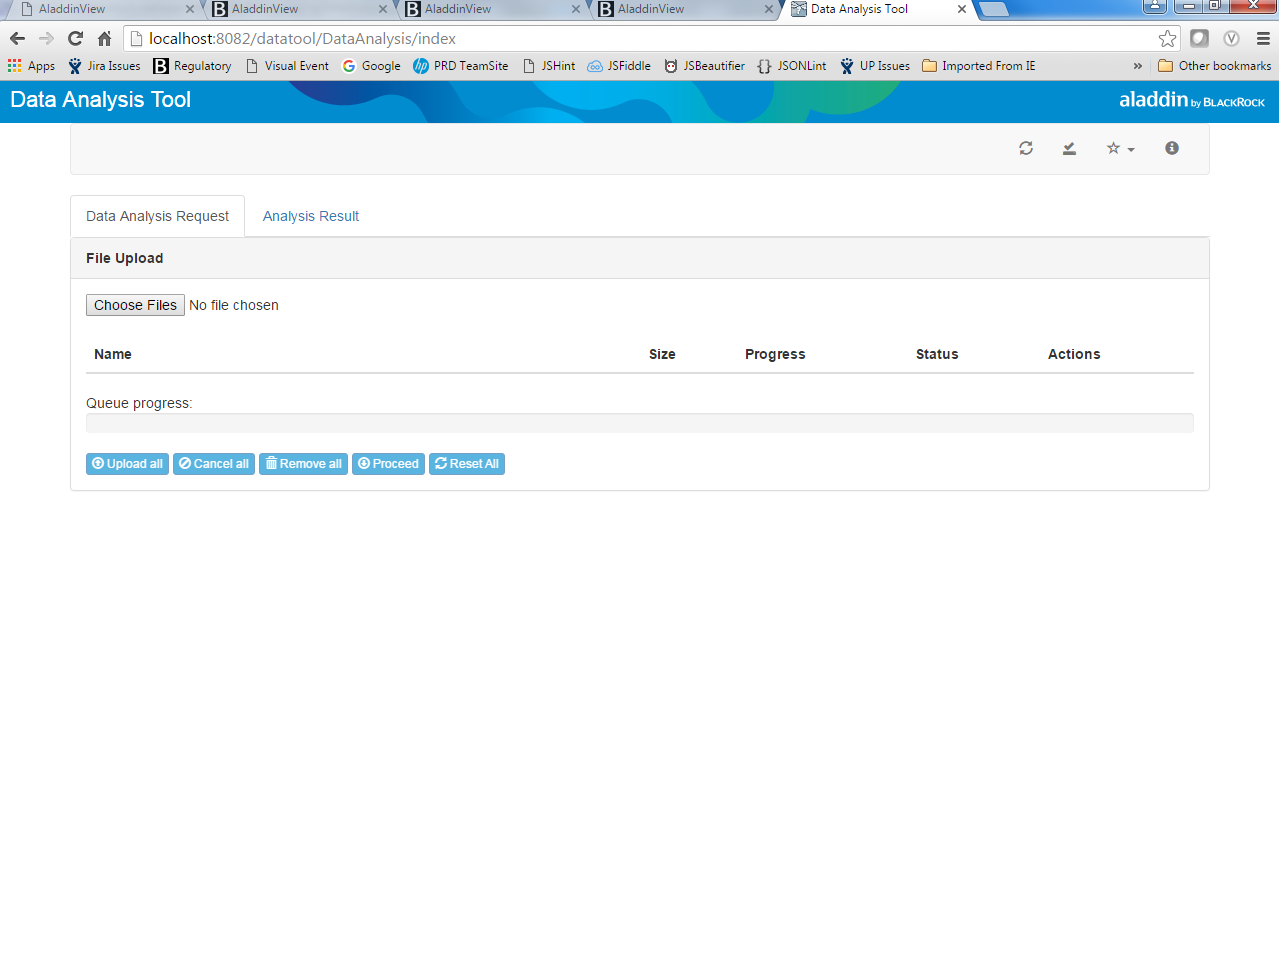
Task: Click the Size column header
Action: (662, 354)
